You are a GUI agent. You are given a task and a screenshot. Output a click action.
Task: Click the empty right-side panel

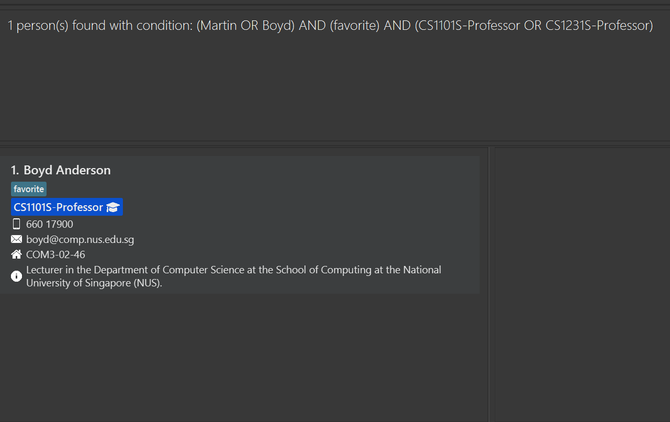tap(582, 284)
